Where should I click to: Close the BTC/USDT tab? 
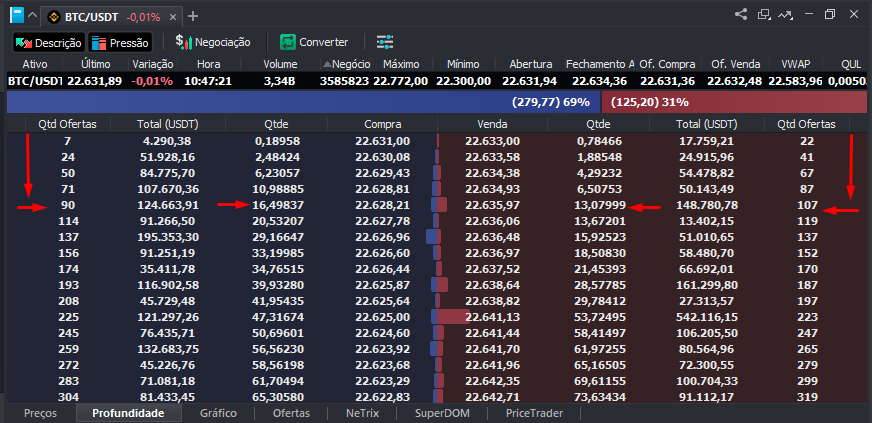(172, 17)
